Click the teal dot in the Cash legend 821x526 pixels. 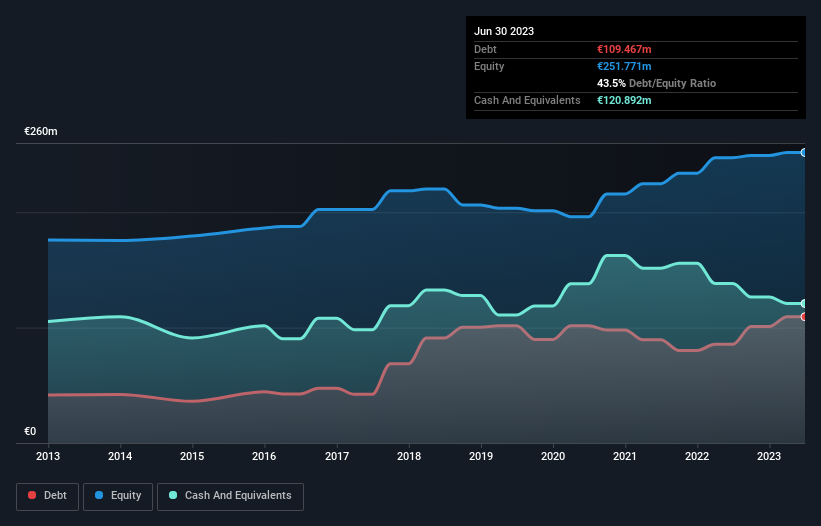[x=173, y=495]
